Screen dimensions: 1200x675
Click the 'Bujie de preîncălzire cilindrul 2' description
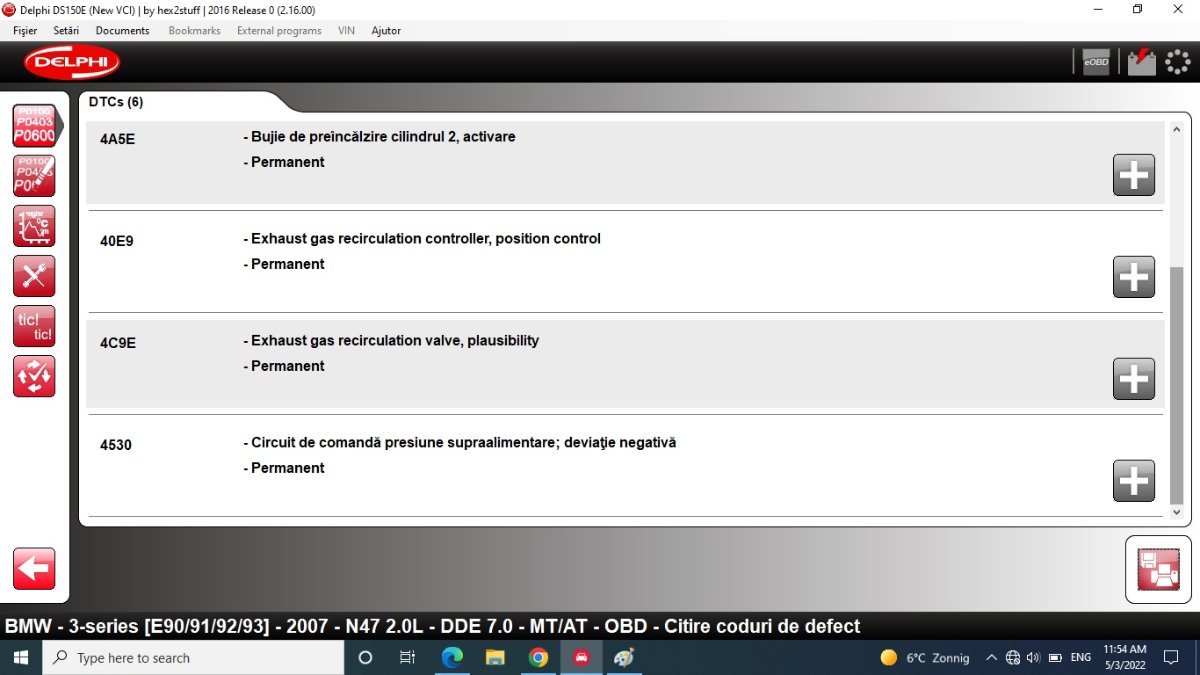coord(379,136)
